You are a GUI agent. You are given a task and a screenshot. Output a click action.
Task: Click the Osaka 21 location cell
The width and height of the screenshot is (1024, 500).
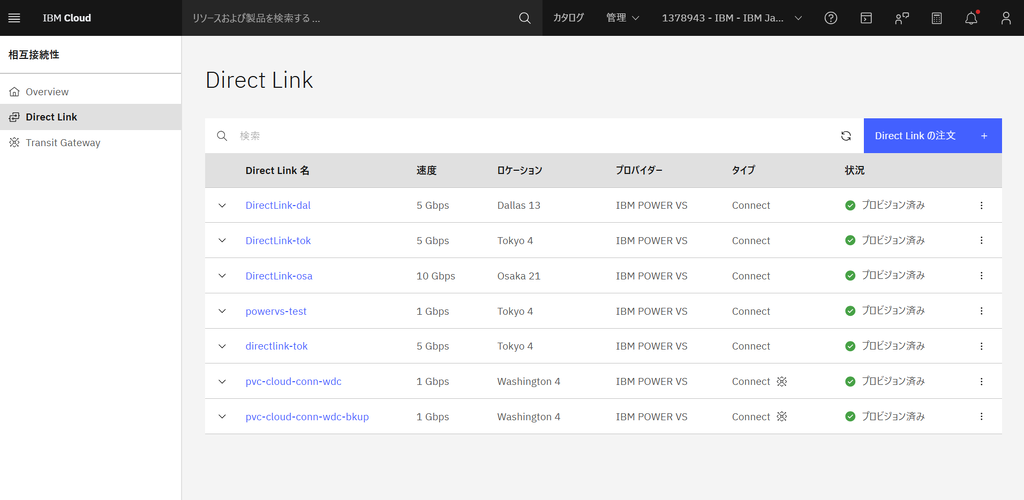[519, 275]
